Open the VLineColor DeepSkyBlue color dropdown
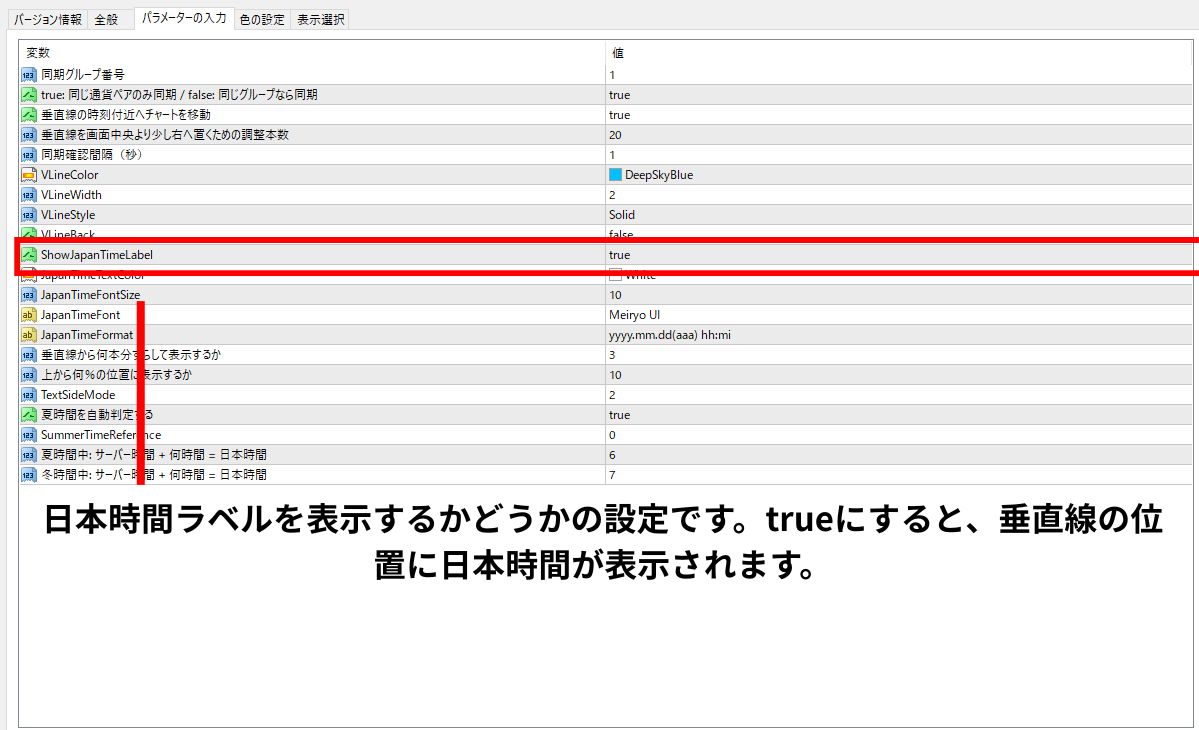 click(658, 175)
